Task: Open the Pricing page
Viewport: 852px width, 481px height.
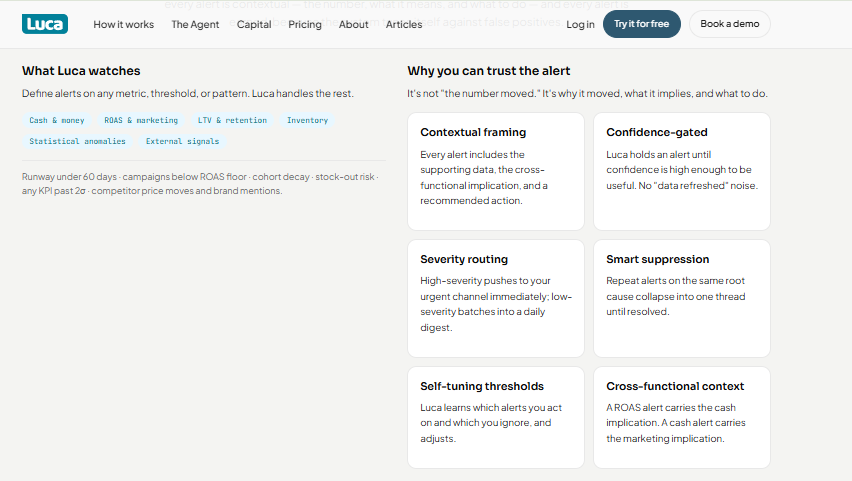Action: [305, 24]
